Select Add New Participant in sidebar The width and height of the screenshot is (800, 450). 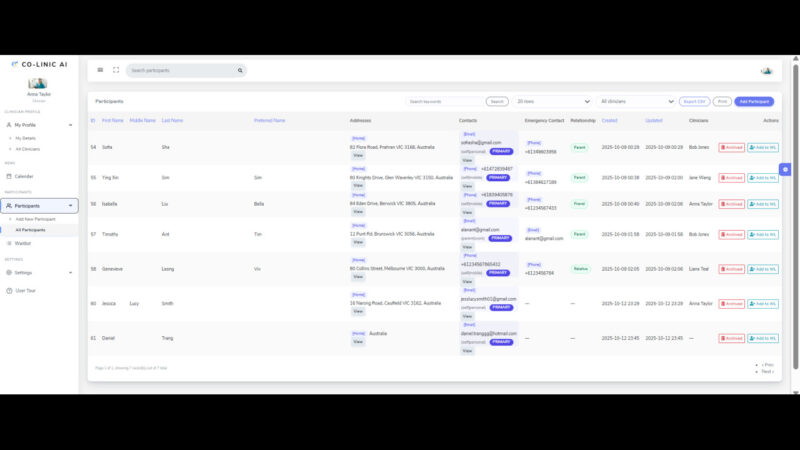tap(34, 219)
